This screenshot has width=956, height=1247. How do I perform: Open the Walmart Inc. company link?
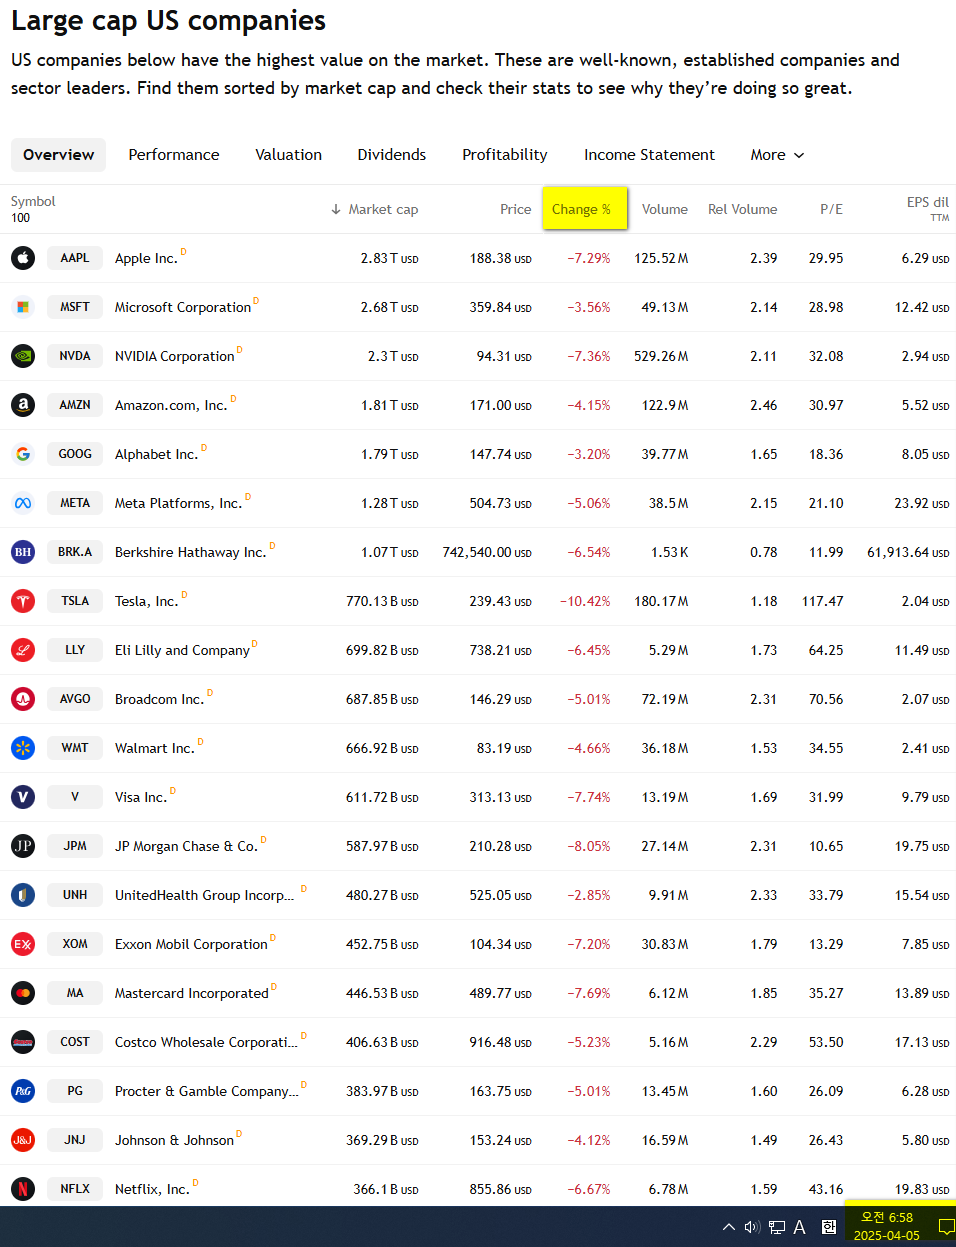tap(155, 748)
